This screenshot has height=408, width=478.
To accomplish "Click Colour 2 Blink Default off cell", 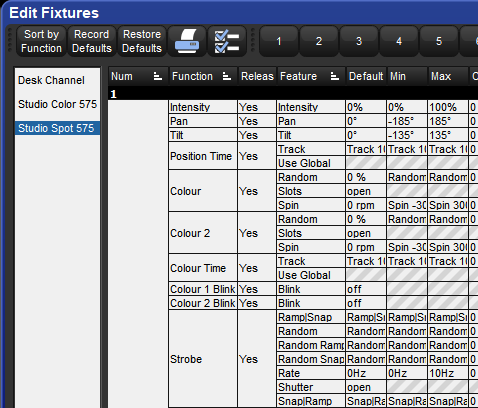I will point(366,303).
